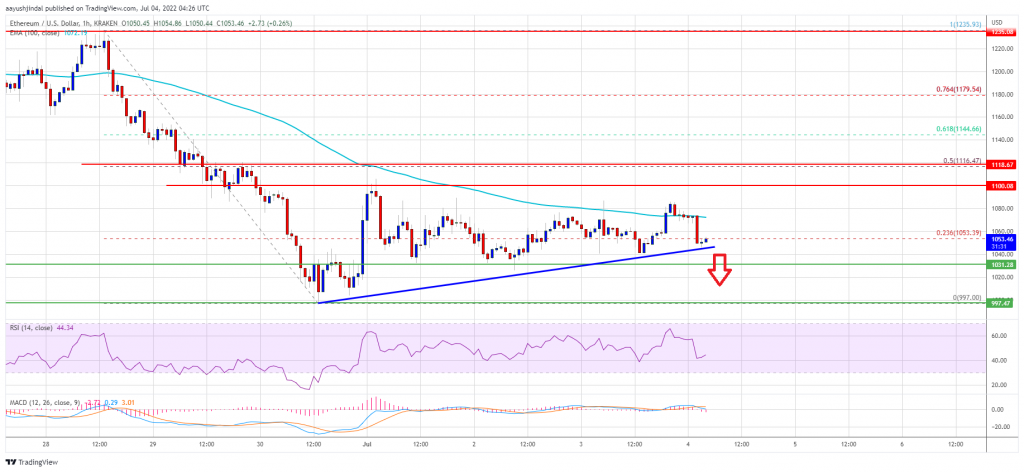The height and width of the screenshot is (472, 1024).
Task: Click the Jul marker on time axis
Action: [x=366, y=445]
